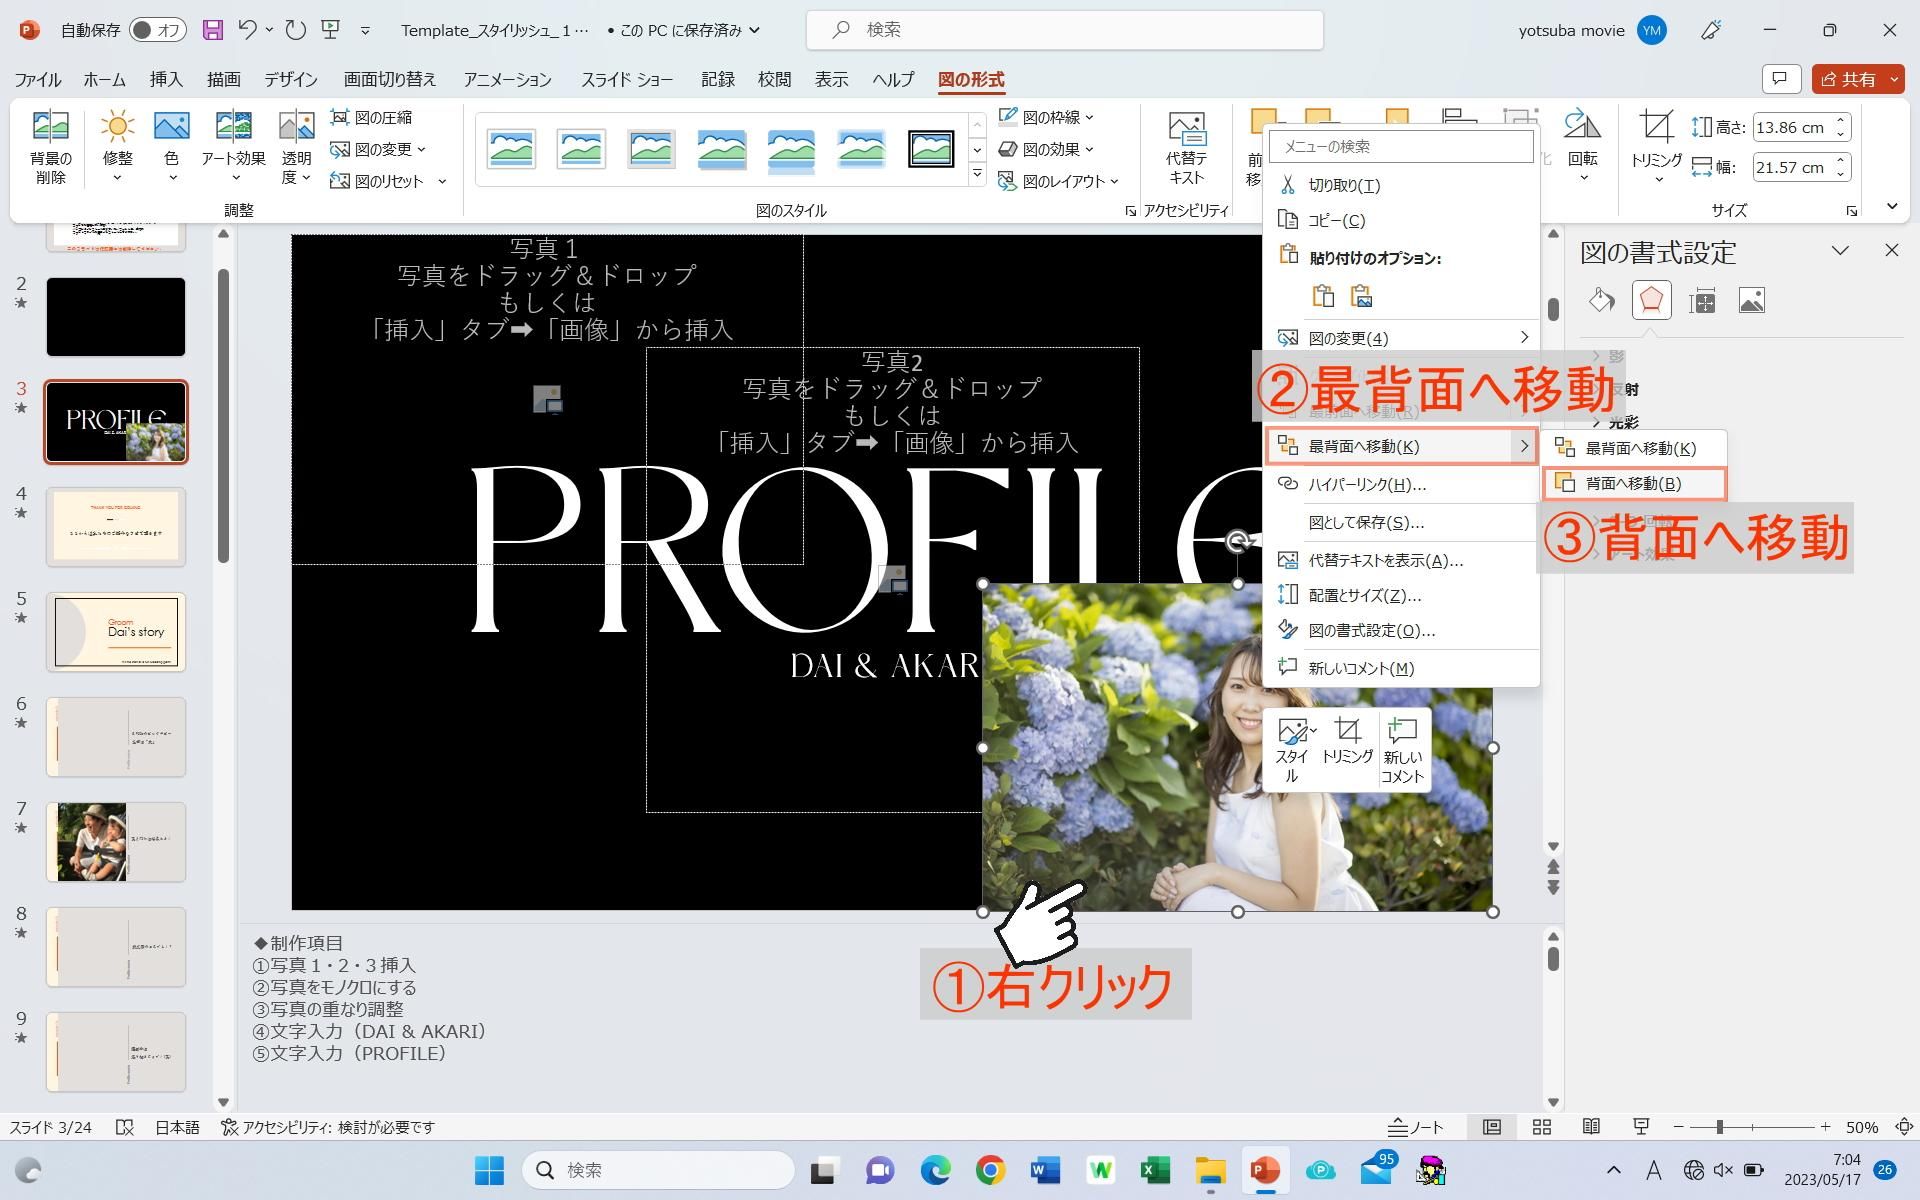Open the Picture icon tab in format pane

point(1751,300)
